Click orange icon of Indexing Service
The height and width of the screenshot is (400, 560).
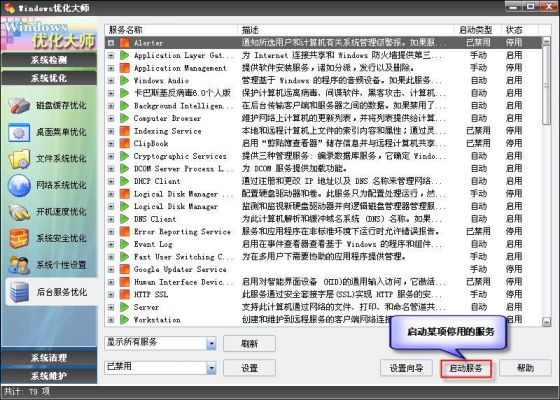(125, 131)
